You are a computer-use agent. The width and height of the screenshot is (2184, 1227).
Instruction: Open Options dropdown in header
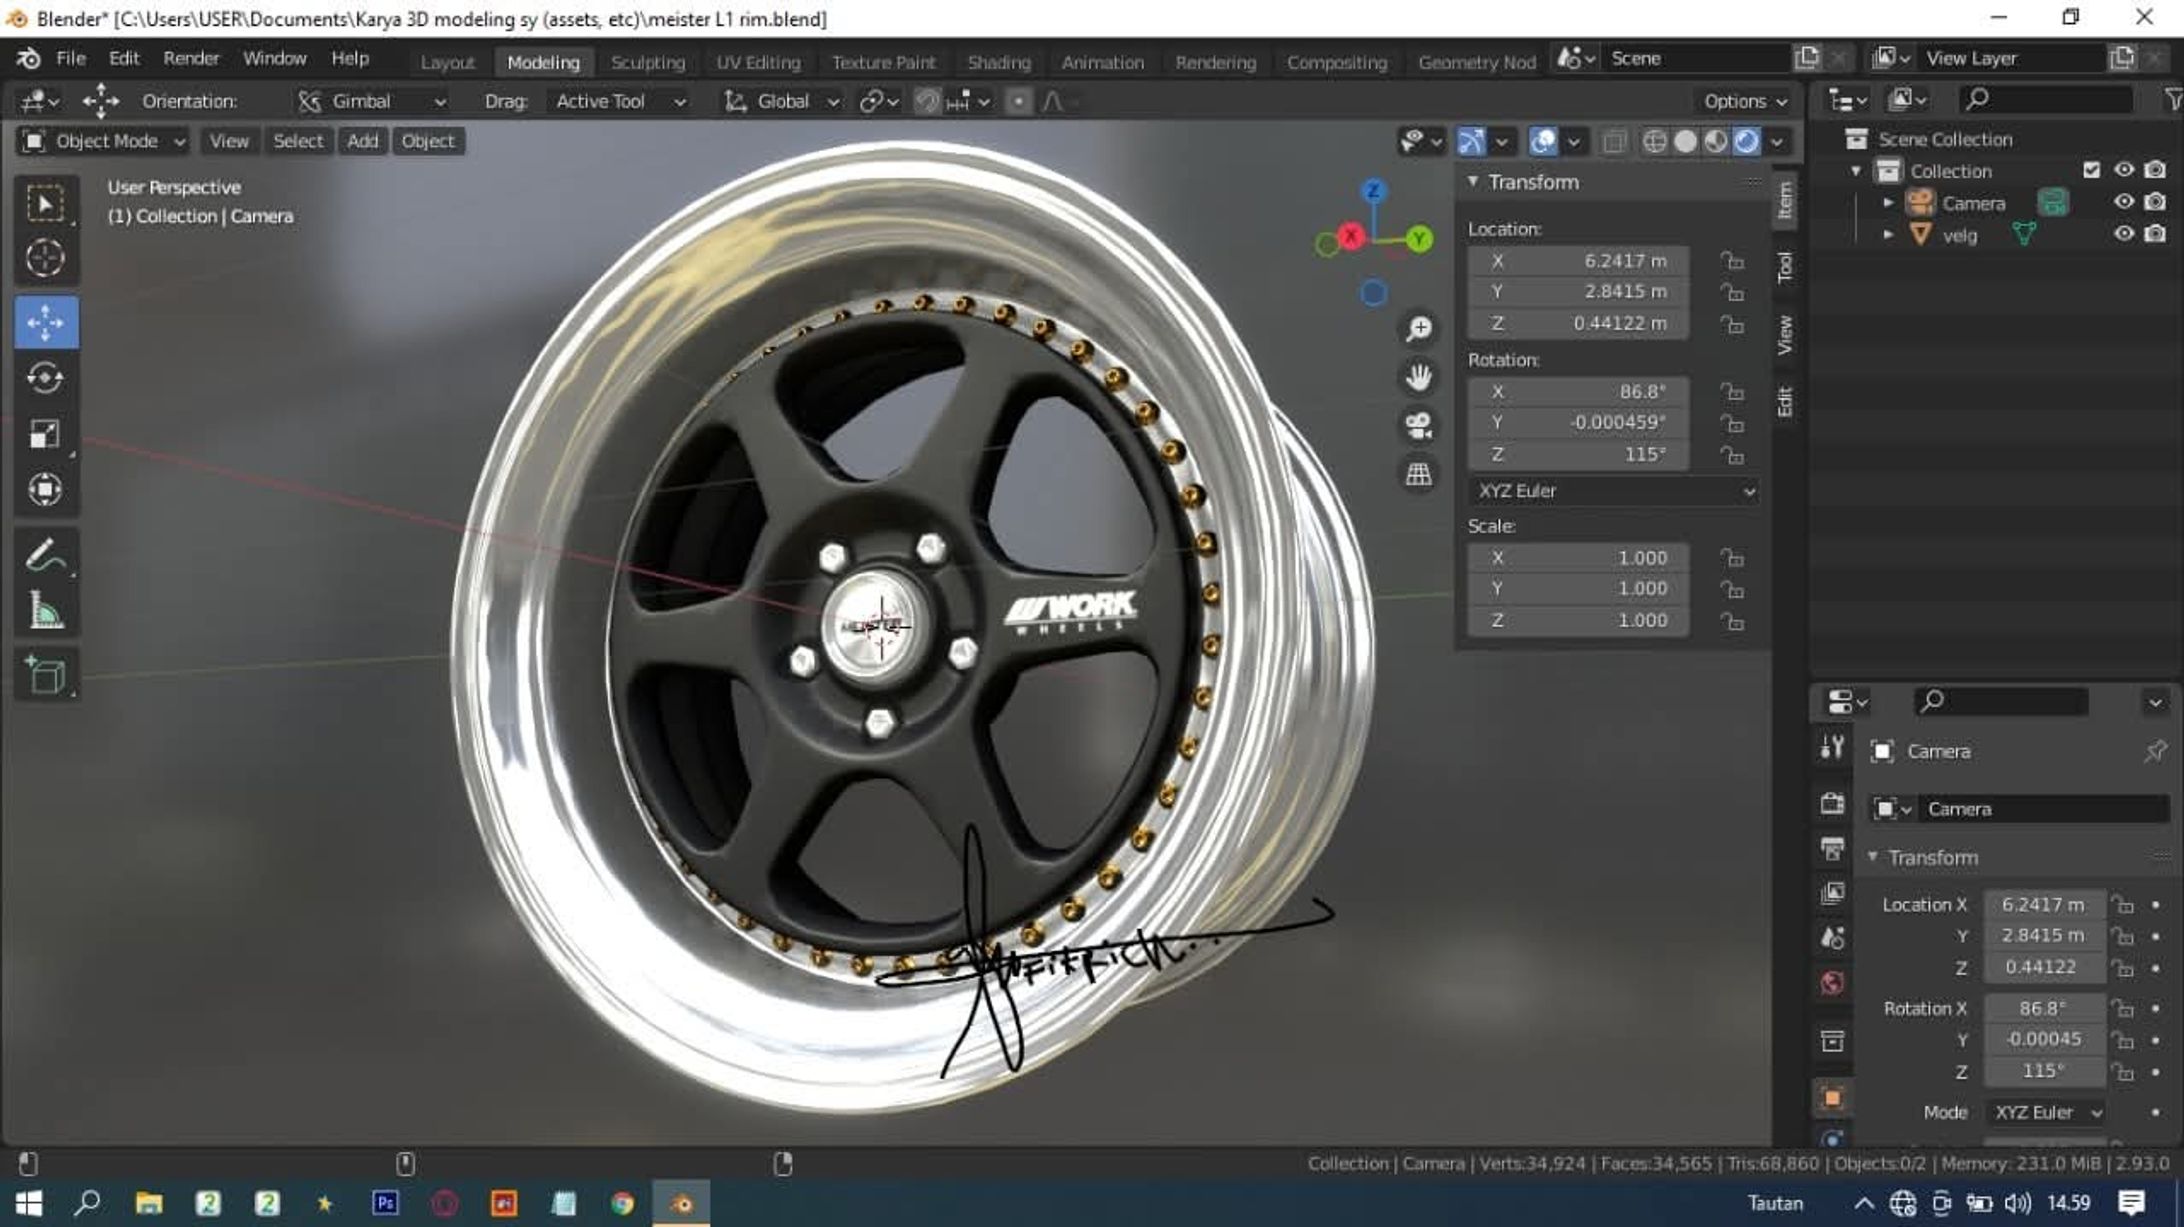click(x=1745, y=101)
